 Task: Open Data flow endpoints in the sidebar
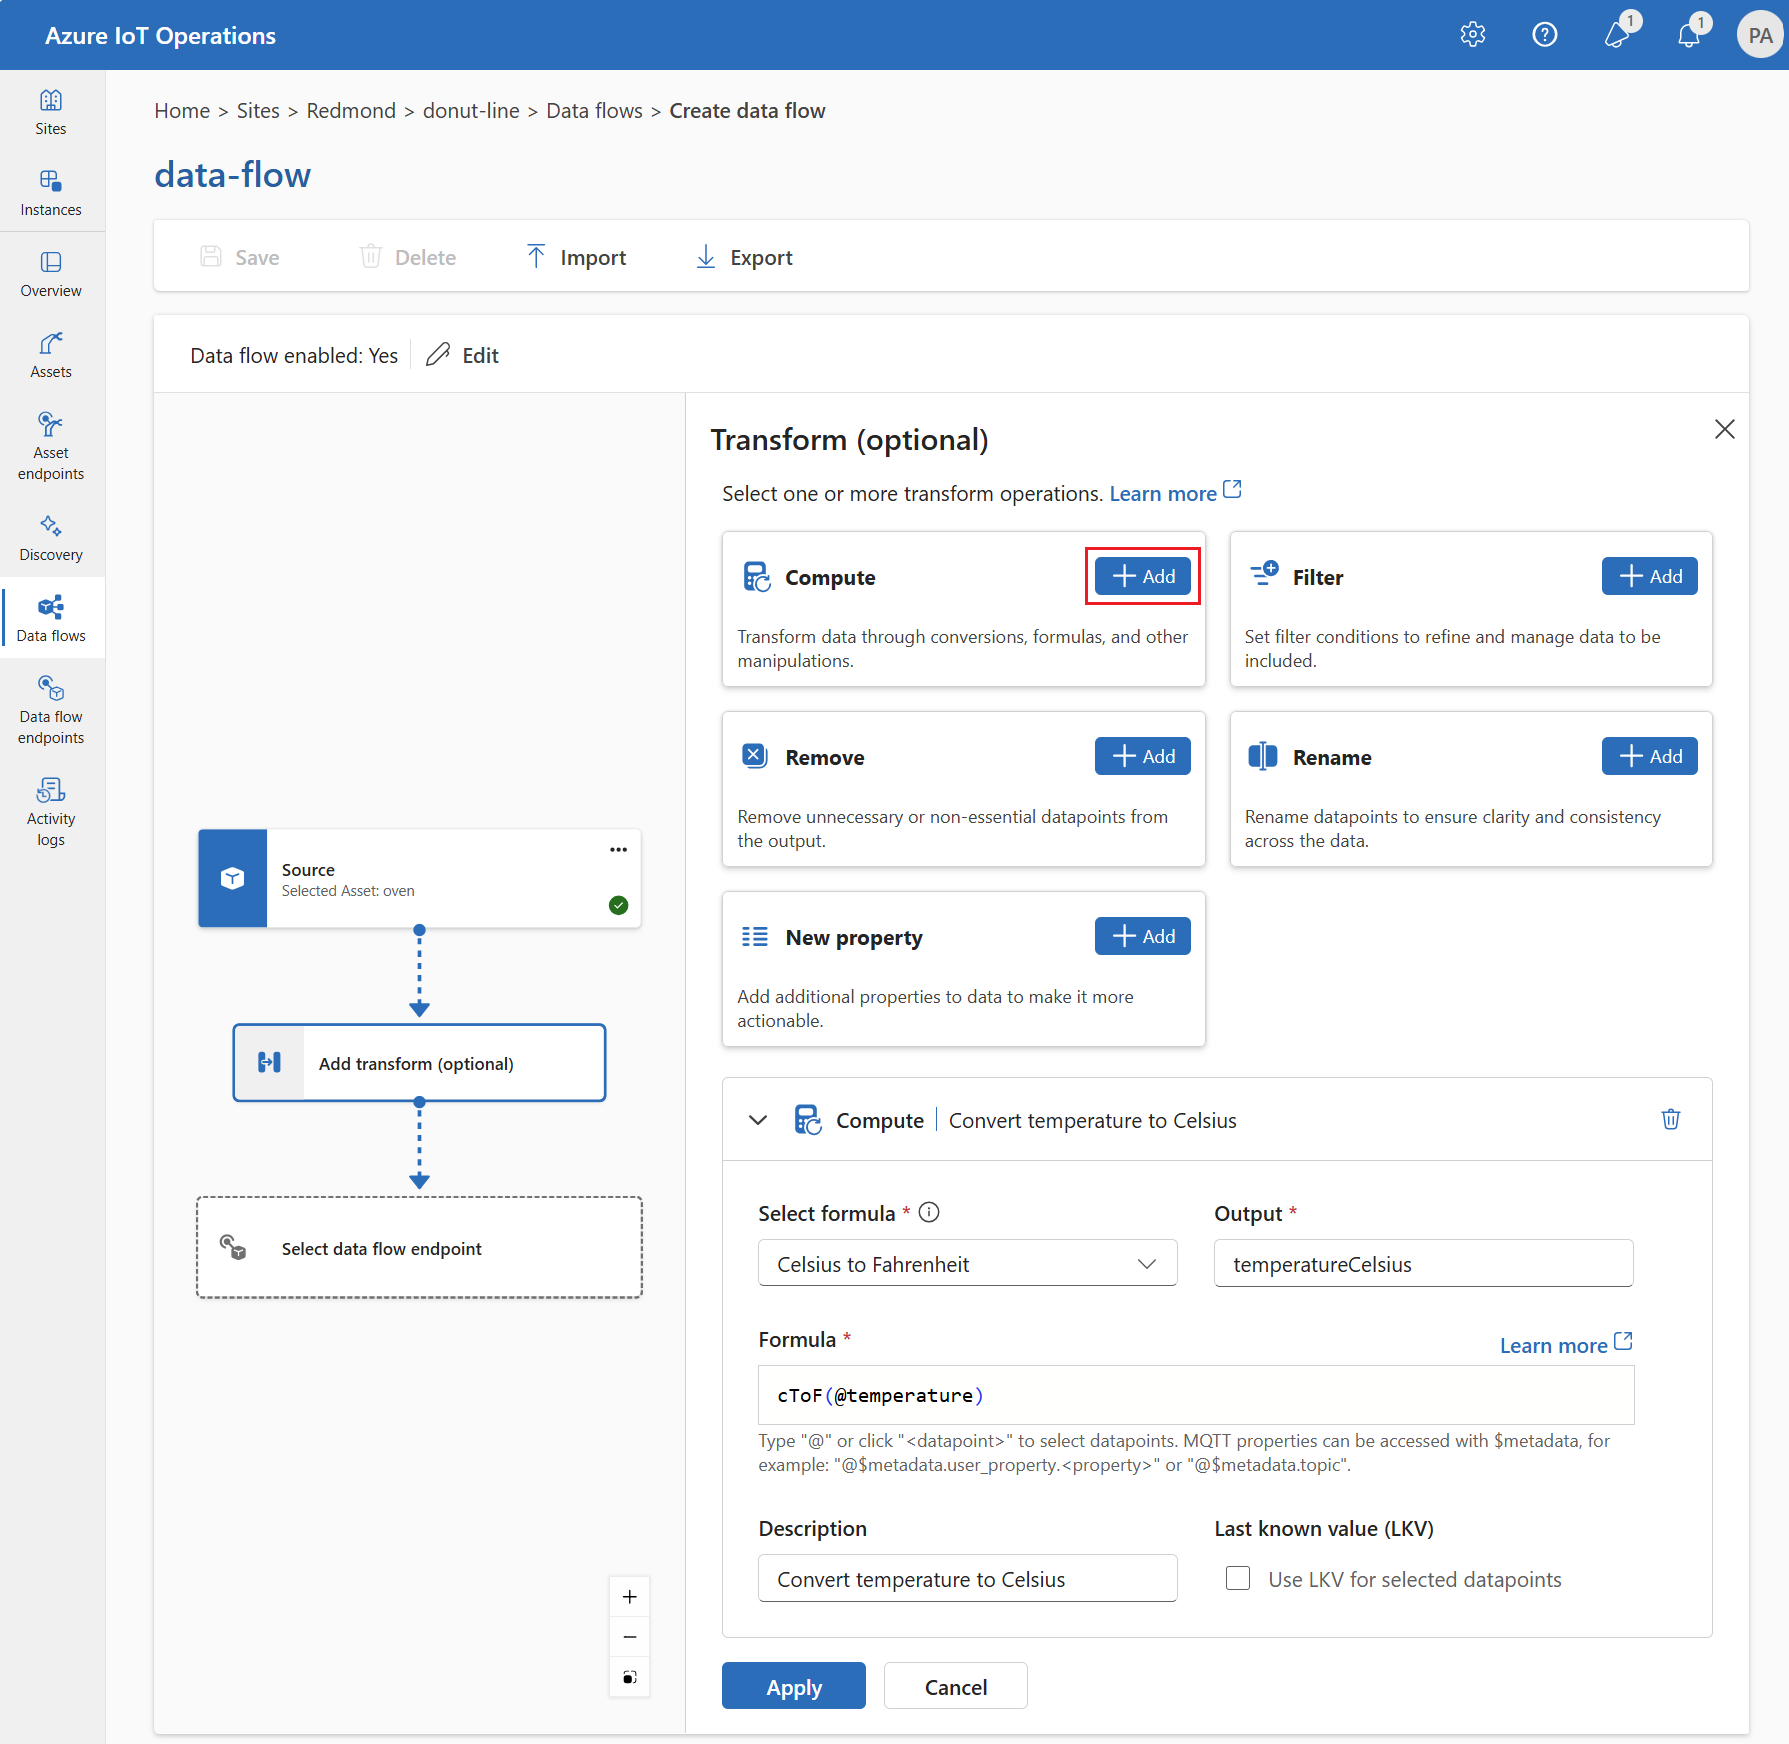coord(51,710)
